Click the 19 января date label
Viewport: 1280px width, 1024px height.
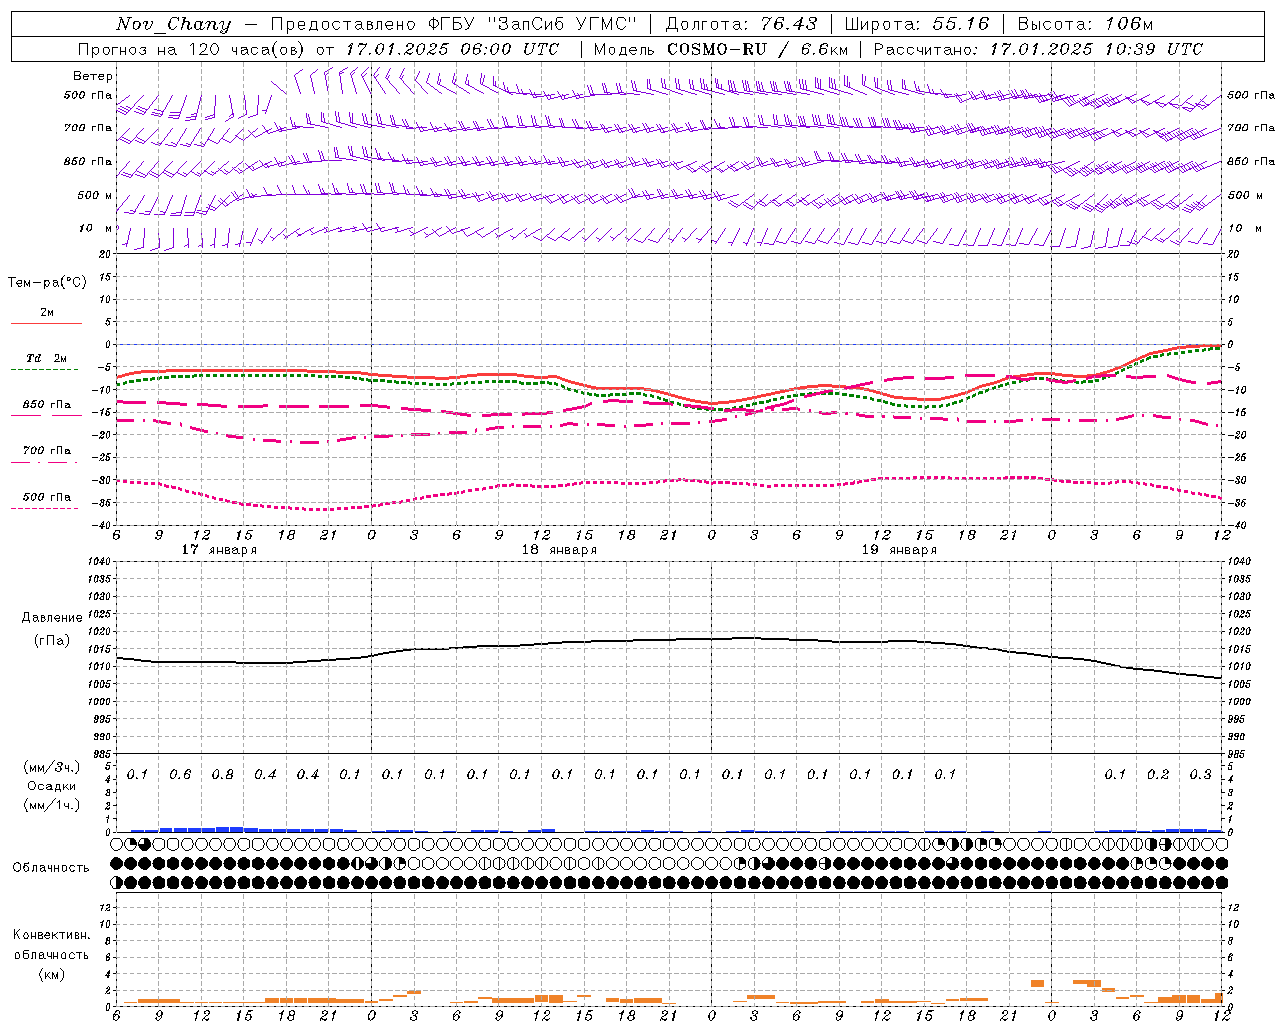[899, 550]
